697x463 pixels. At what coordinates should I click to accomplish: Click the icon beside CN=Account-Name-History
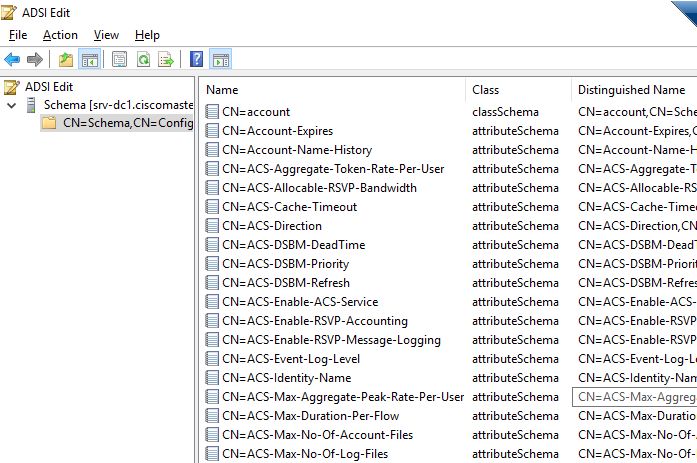(x=212, y=150)
